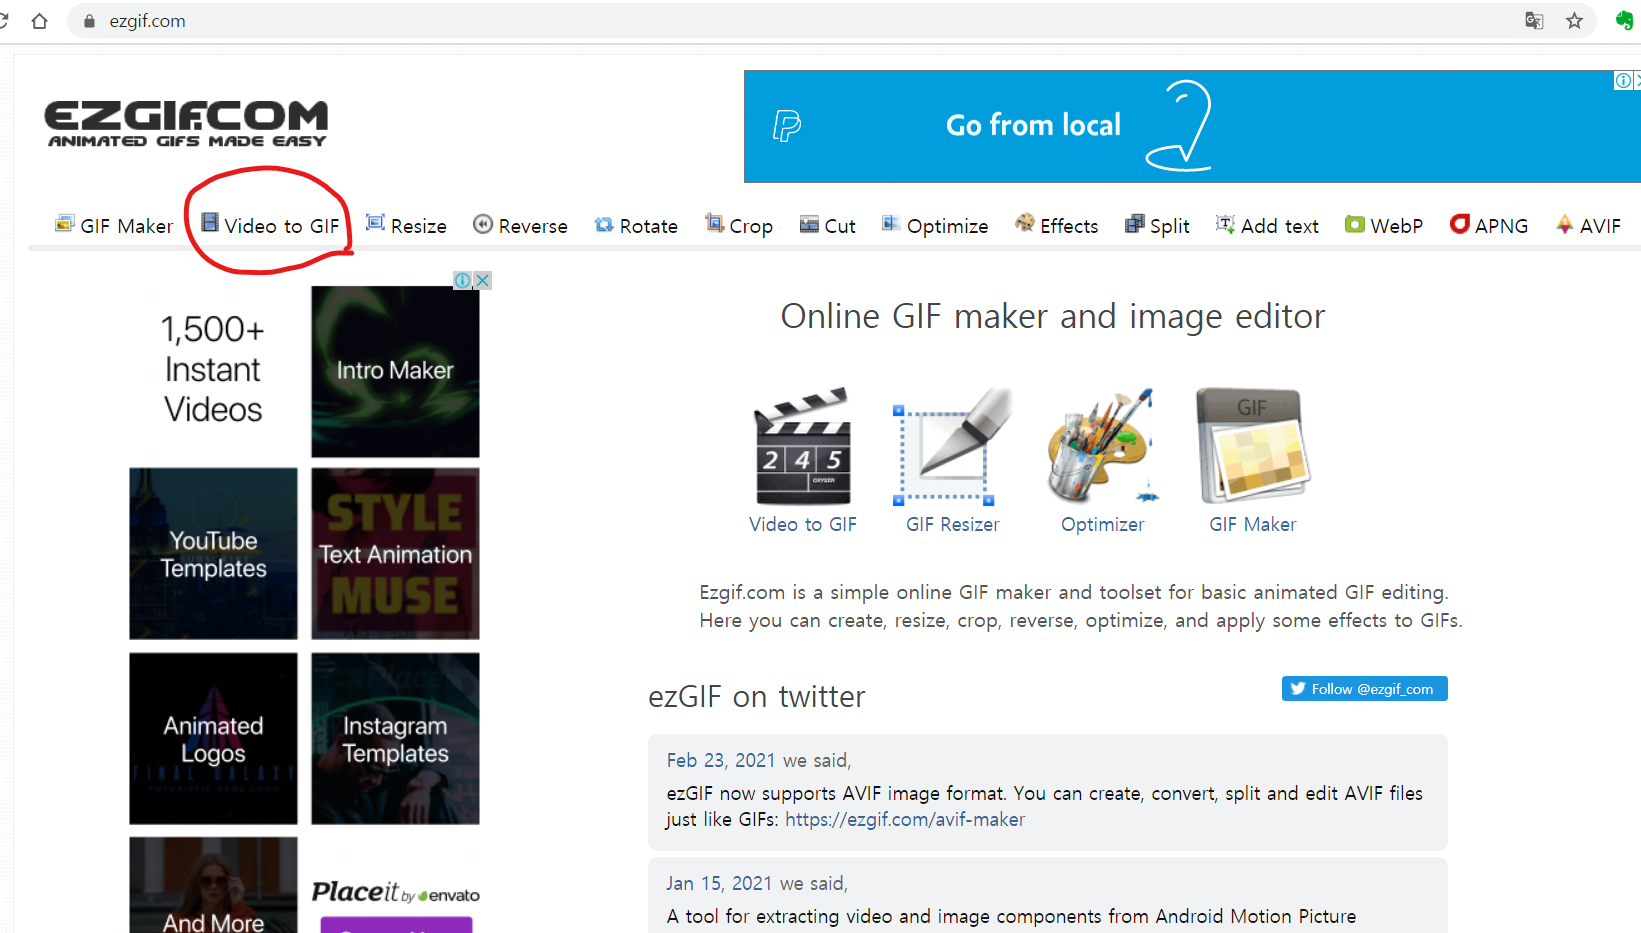This screenshot has height=933, width=1641.
Task: Open the Reverse tool
Action: click(x=520, y=225)
